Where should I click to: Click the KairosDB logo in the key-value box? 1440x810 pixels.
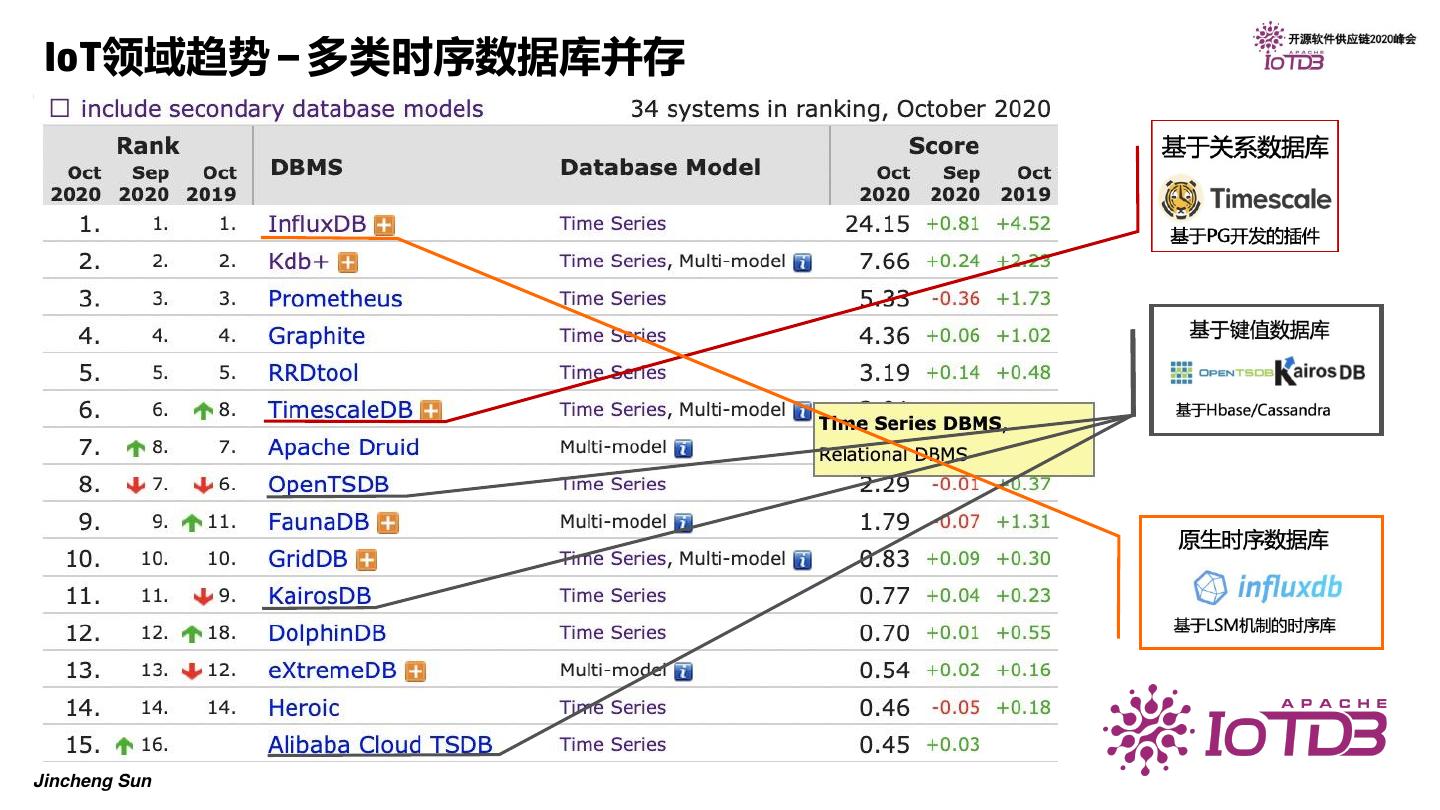tap(1320, 371)
